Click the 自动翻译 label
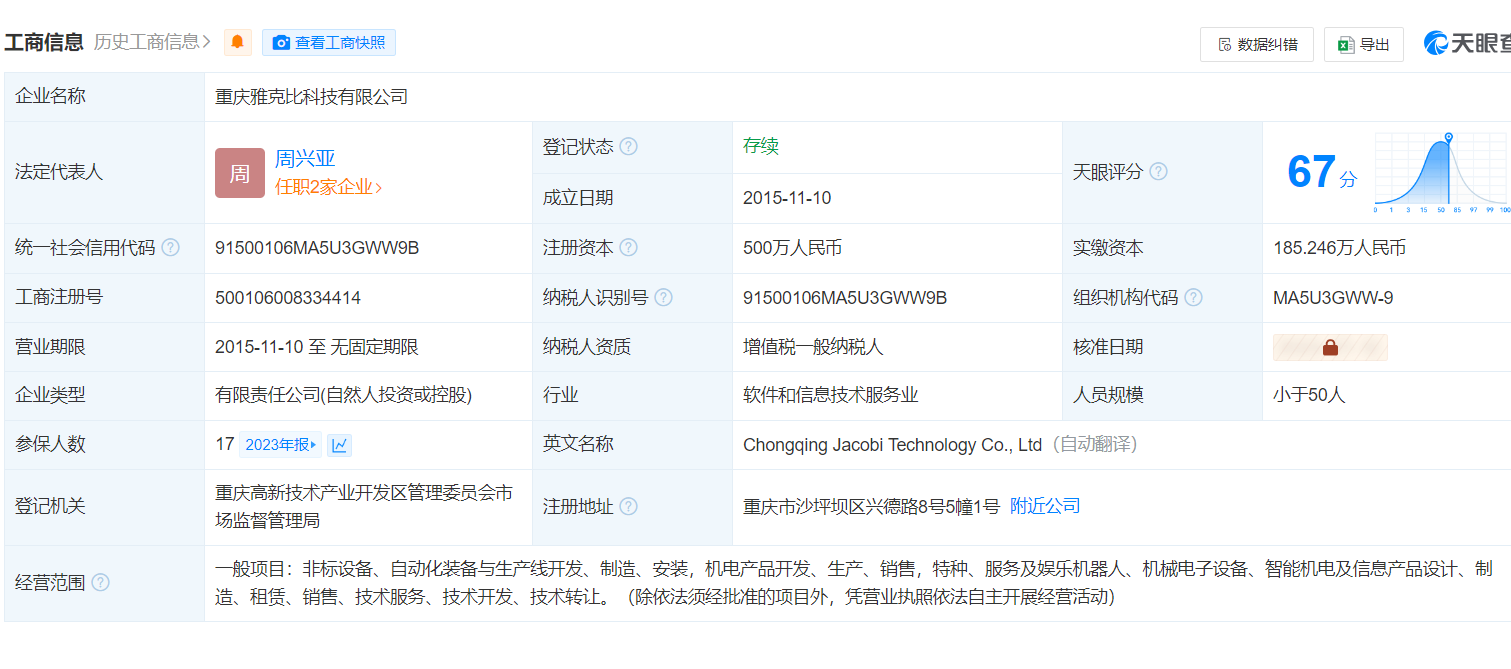The width and height of the screenshot is (1511, 669). pos(1093,445)
